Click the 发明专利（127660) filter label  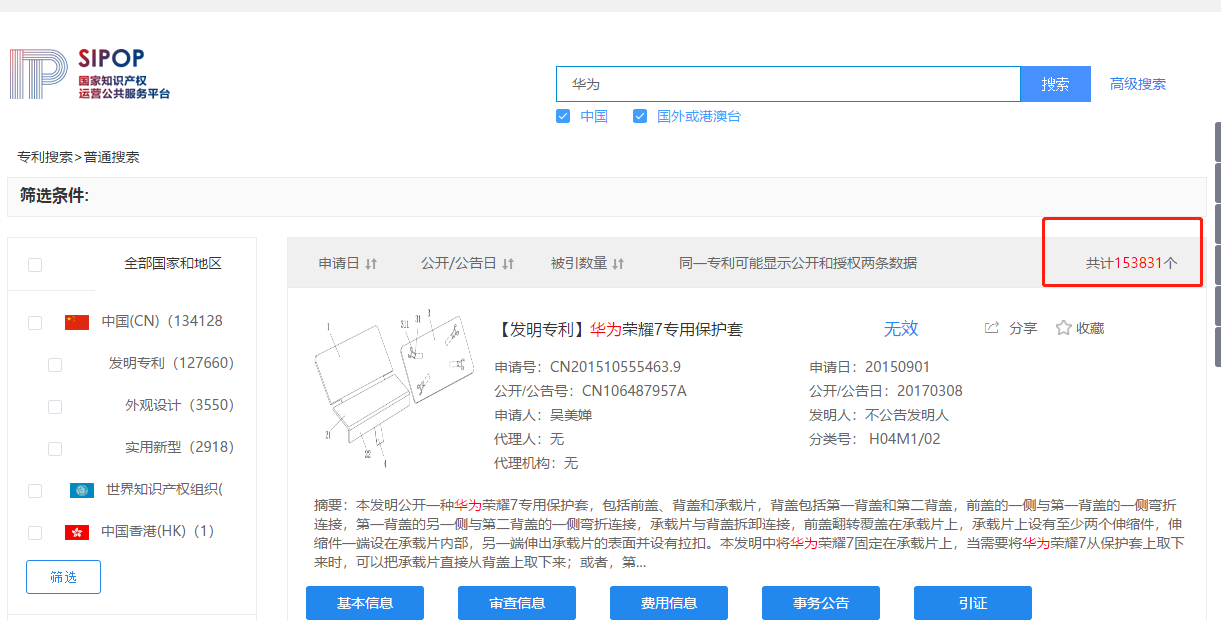coord(171,363)
